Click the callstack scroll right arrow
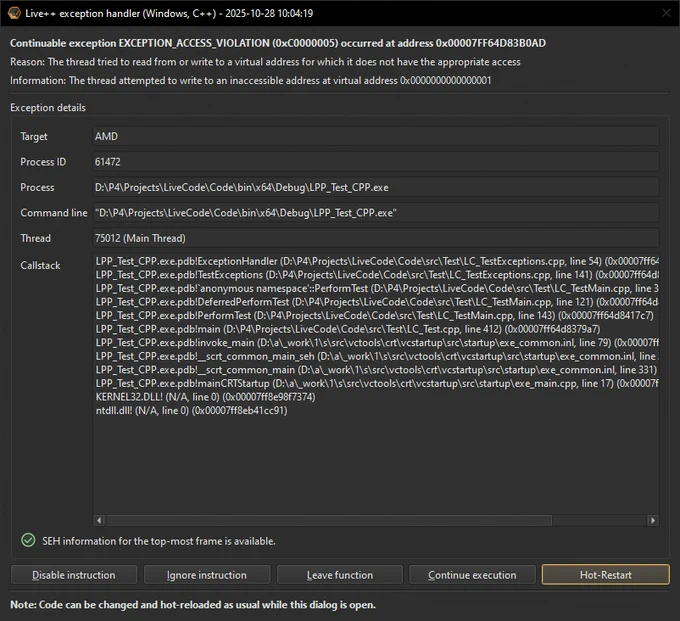 653,520
